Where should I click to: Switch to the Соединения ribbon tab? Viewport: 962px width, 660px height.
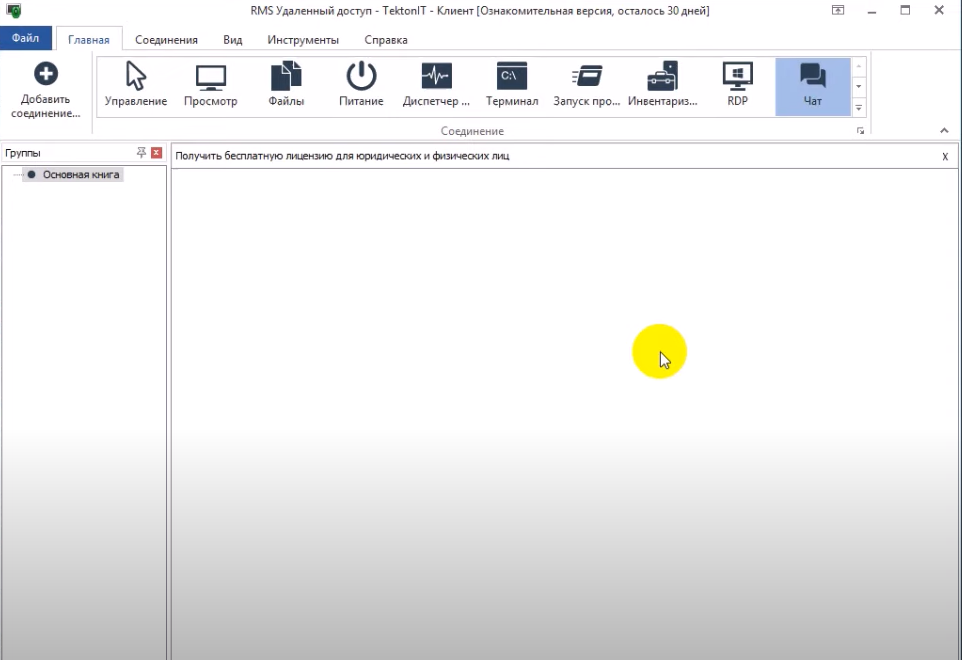166,39
